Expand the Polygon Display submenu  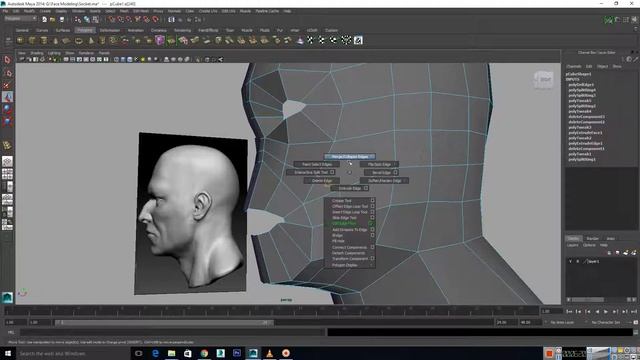(x=350, y=265)
